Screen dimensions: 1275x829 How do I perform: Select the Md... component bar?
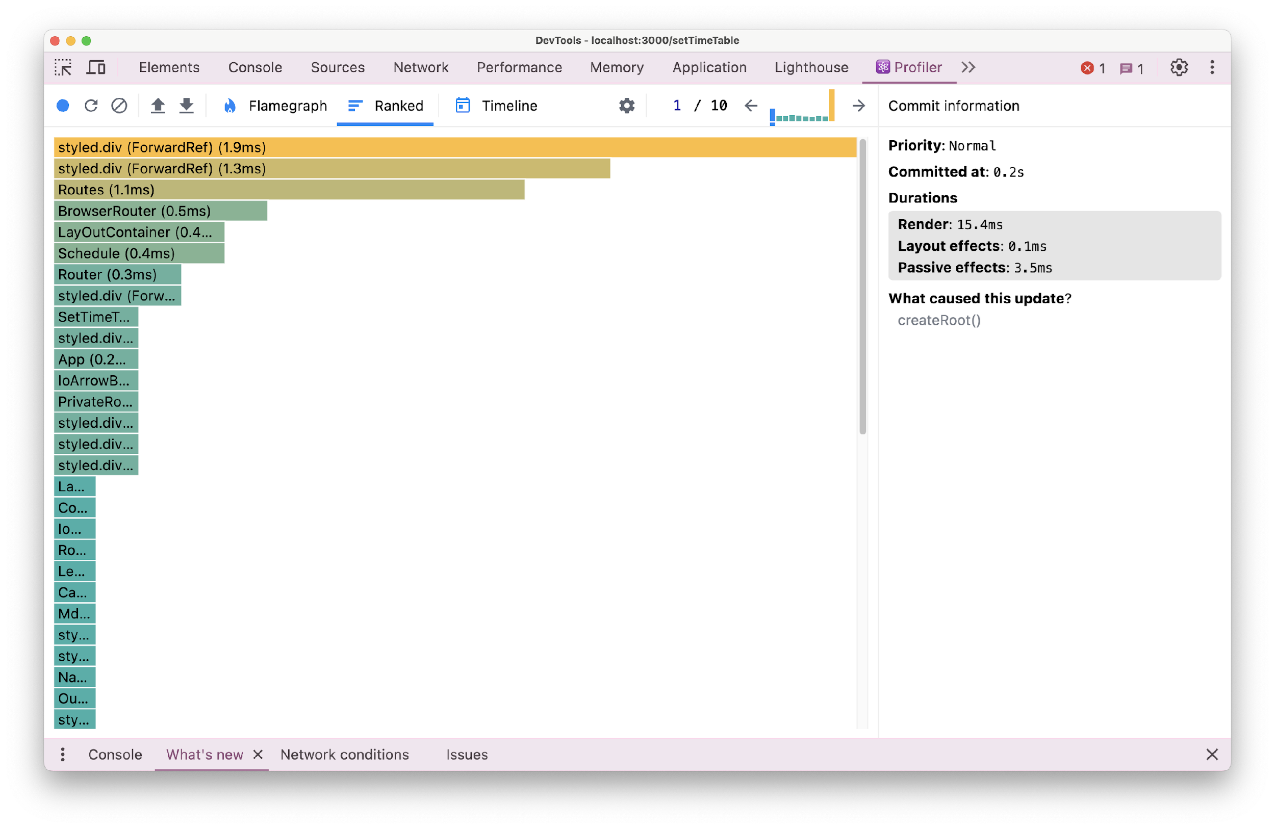[x=75, y=614]
